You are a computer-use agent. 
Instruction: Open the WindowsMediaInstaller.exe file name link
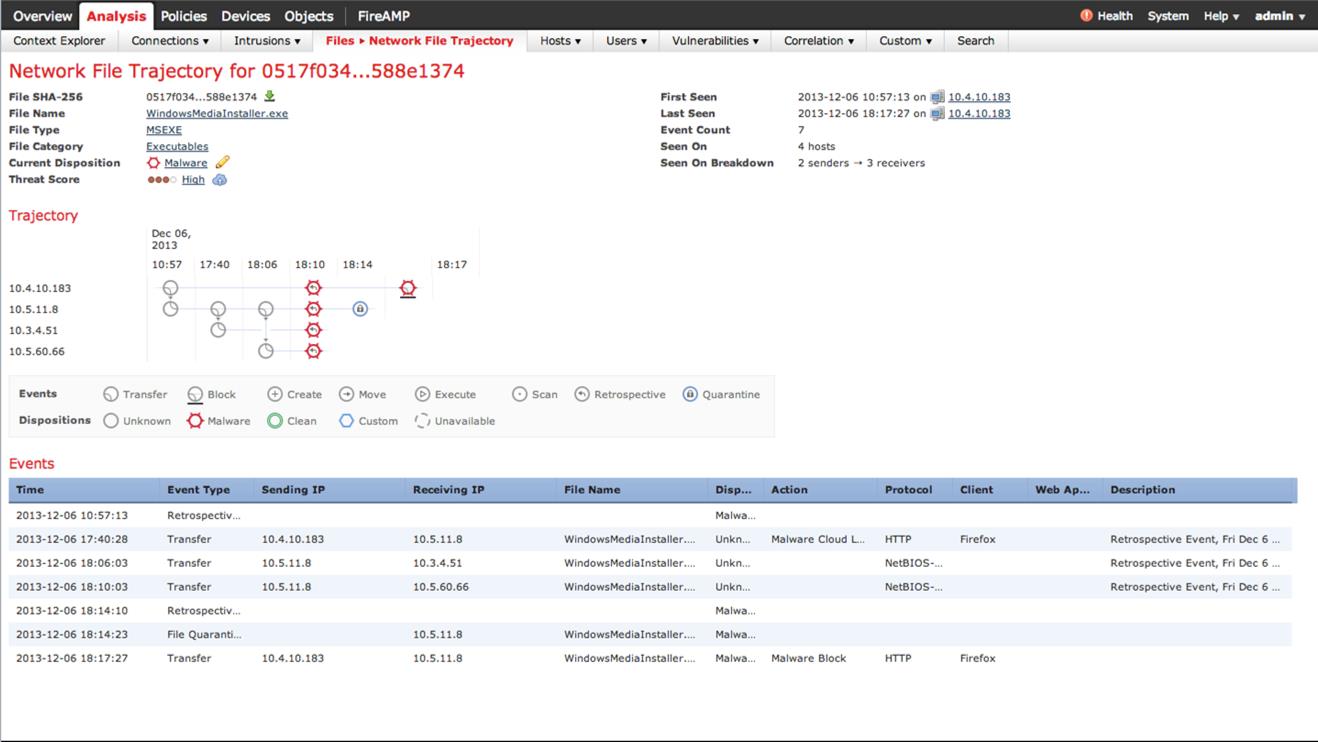click(x=217, y=114)
